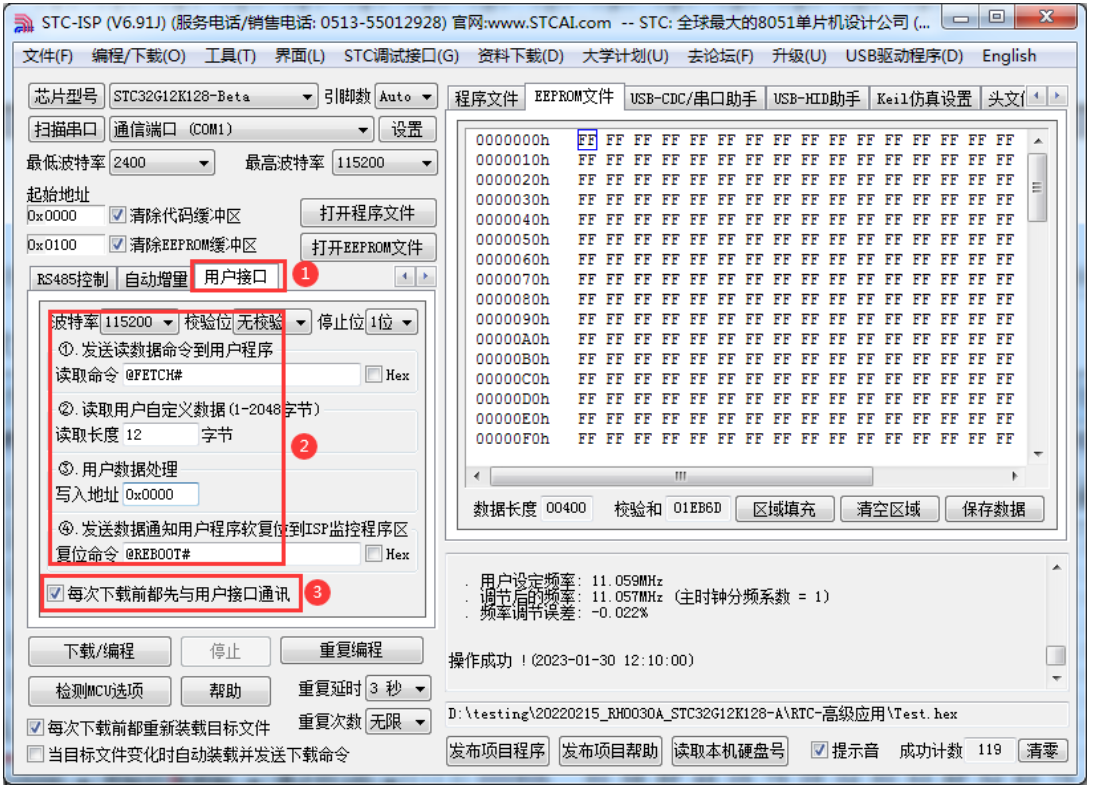
Task: Click left arrow next to 用户接口 tab
Action: click(x=405, y=276)
